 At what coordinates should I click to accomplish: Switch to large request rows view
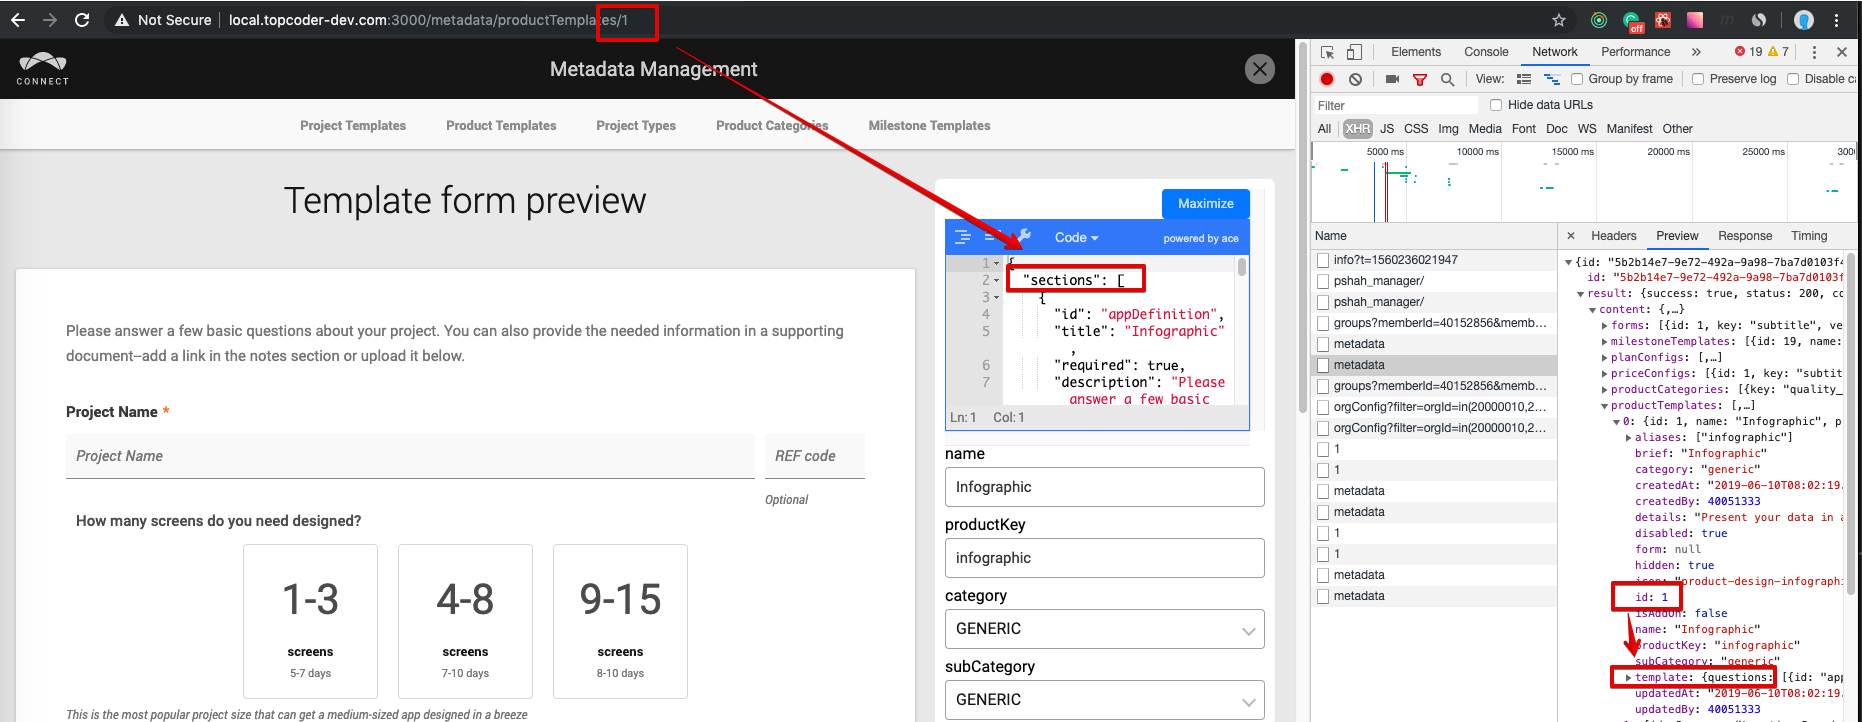pyautogui.click(x=1524, y=79)
